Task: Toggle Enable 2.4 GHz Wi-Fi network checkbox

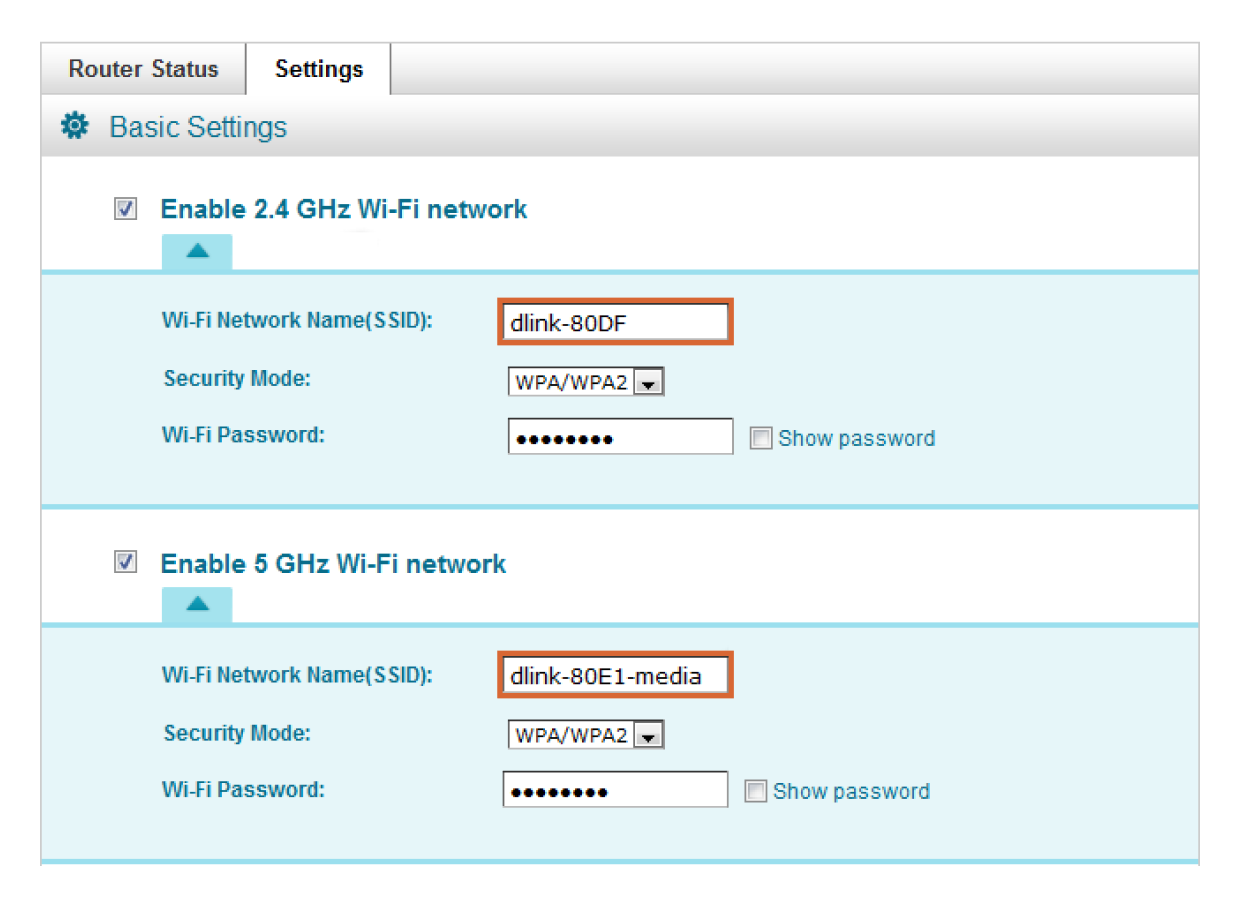Action: point(125,209)
